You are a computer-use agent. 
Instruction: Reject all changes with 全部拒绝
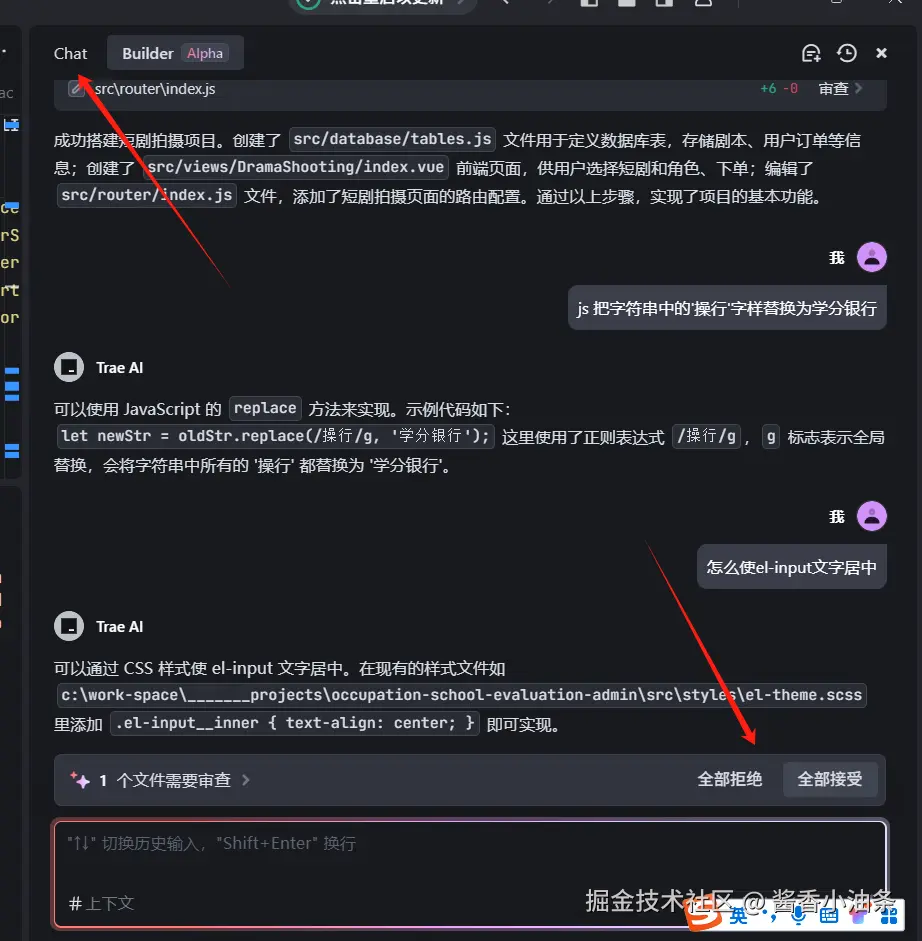(x=729, y=780)
